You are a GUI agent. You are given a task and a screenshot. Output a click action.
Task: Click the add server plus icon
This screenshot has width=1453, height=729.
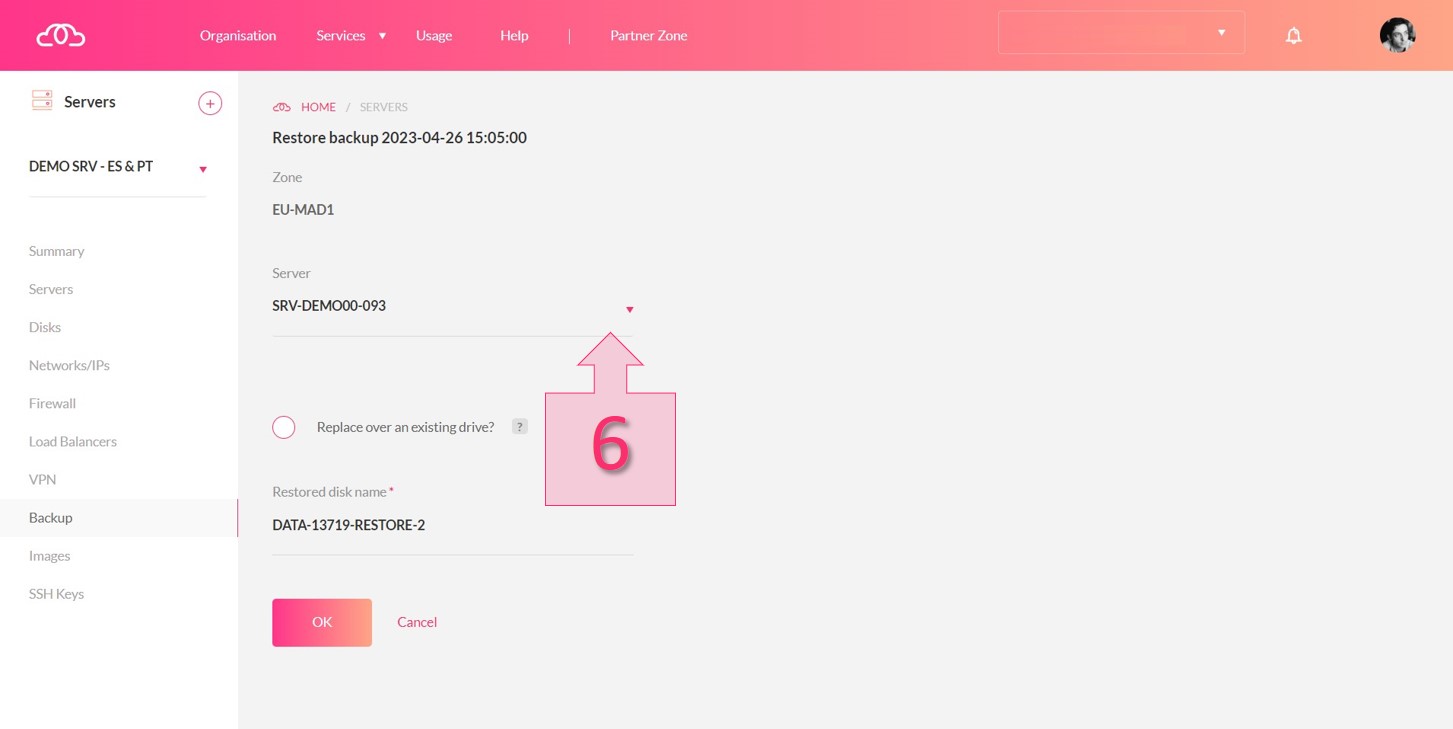[x=210, y=103]
